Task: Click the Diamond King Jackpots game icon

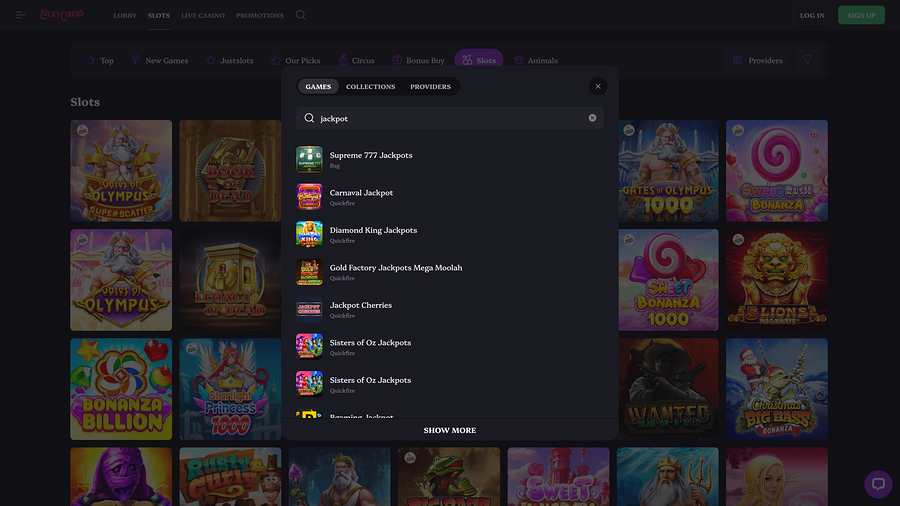Action: 309,234
